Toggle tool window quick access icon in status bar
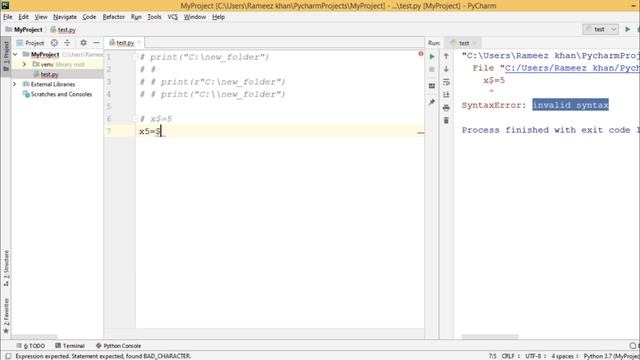The width and height of the screenshot is (640, 360). tap(8, 356)
